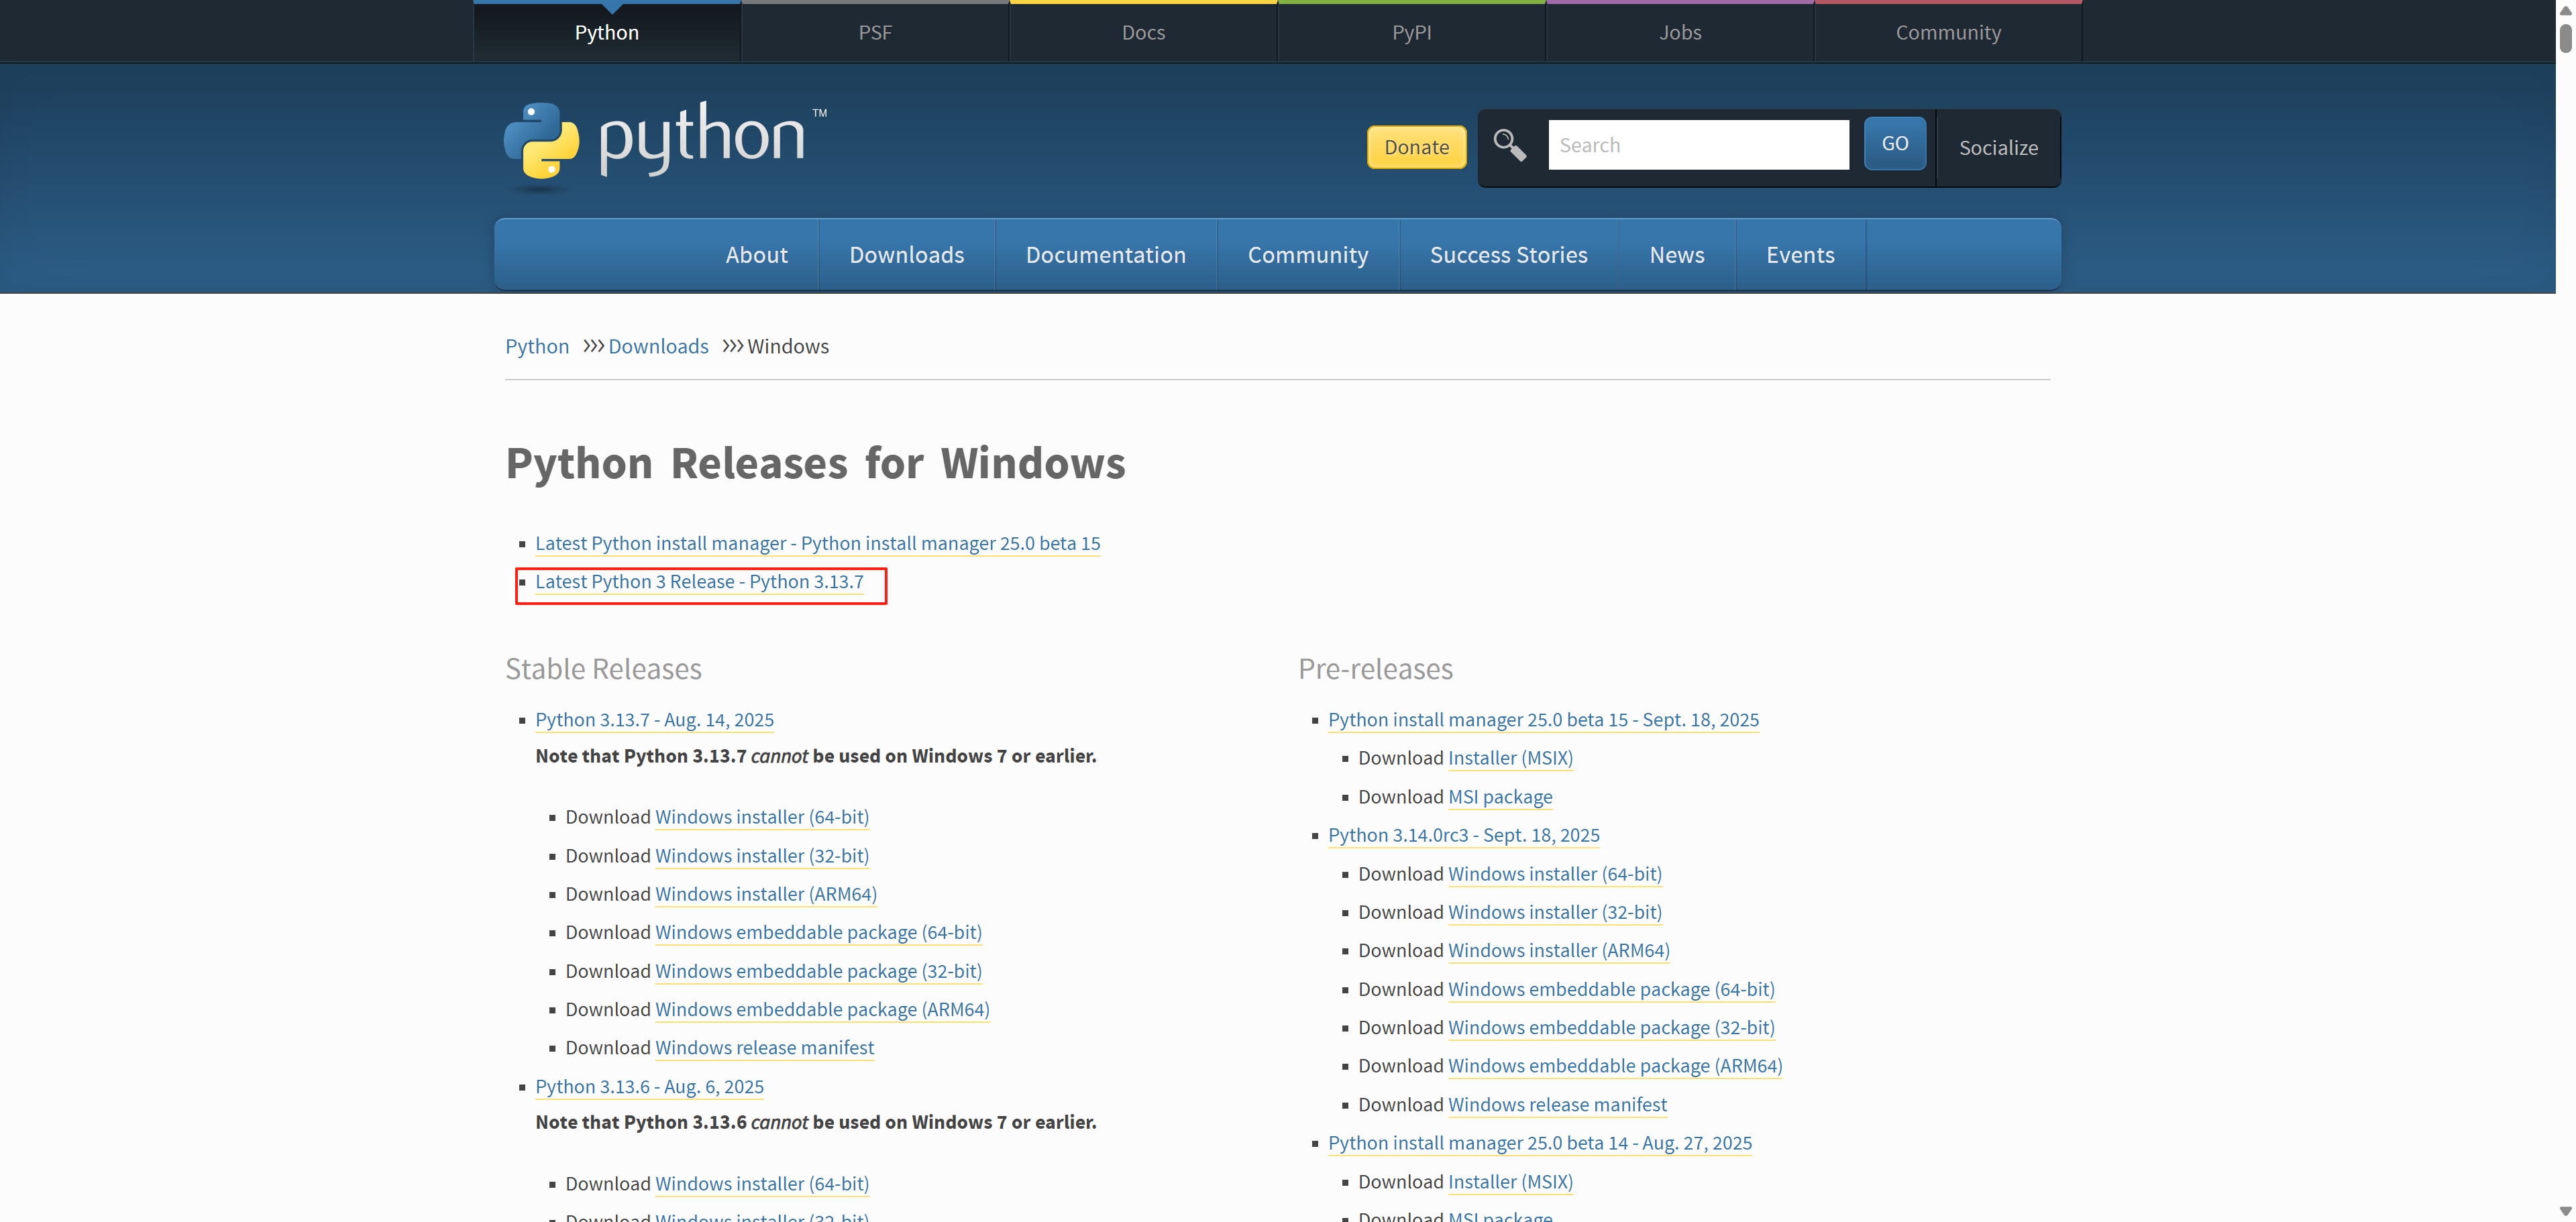Expand the Documentation navigation menu

tap(1105, 255)
